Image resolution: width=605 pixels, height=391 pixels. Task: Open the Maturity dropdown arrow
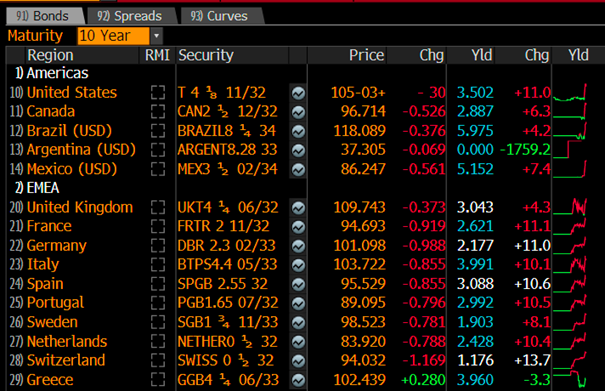click(156, 36)
